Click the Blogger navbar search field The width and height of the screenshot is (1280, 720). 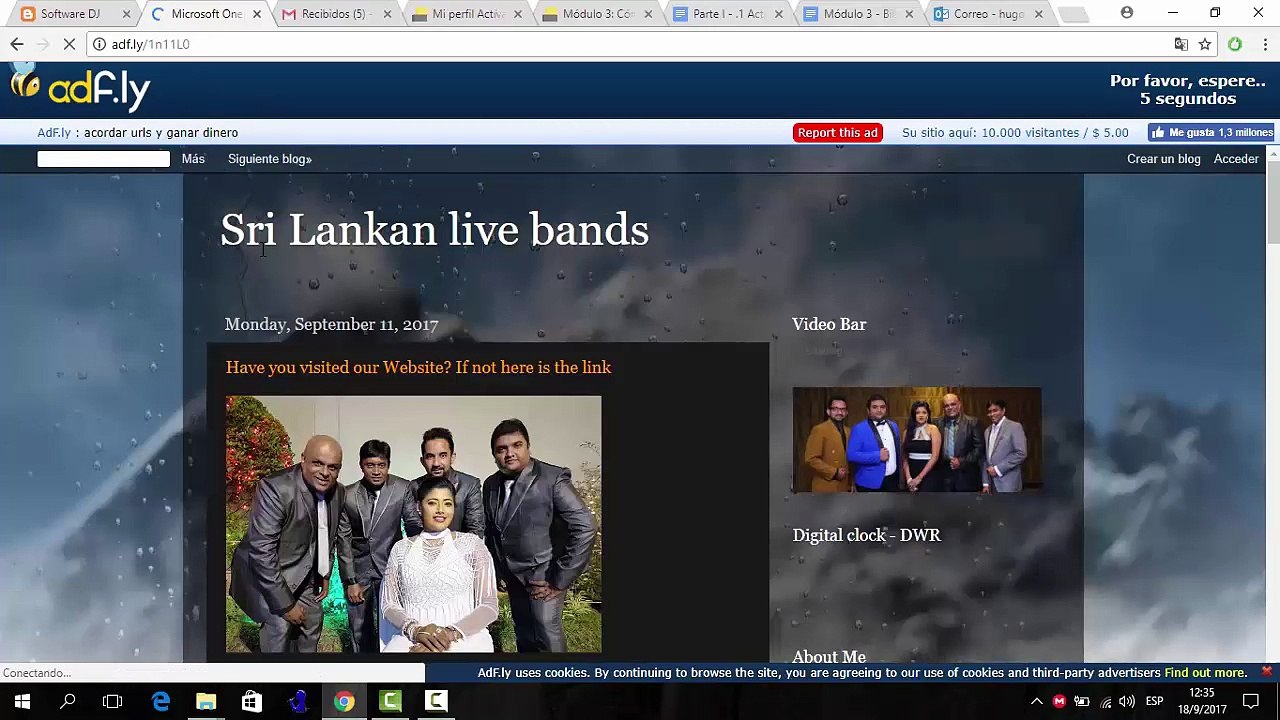pos(103,159)
